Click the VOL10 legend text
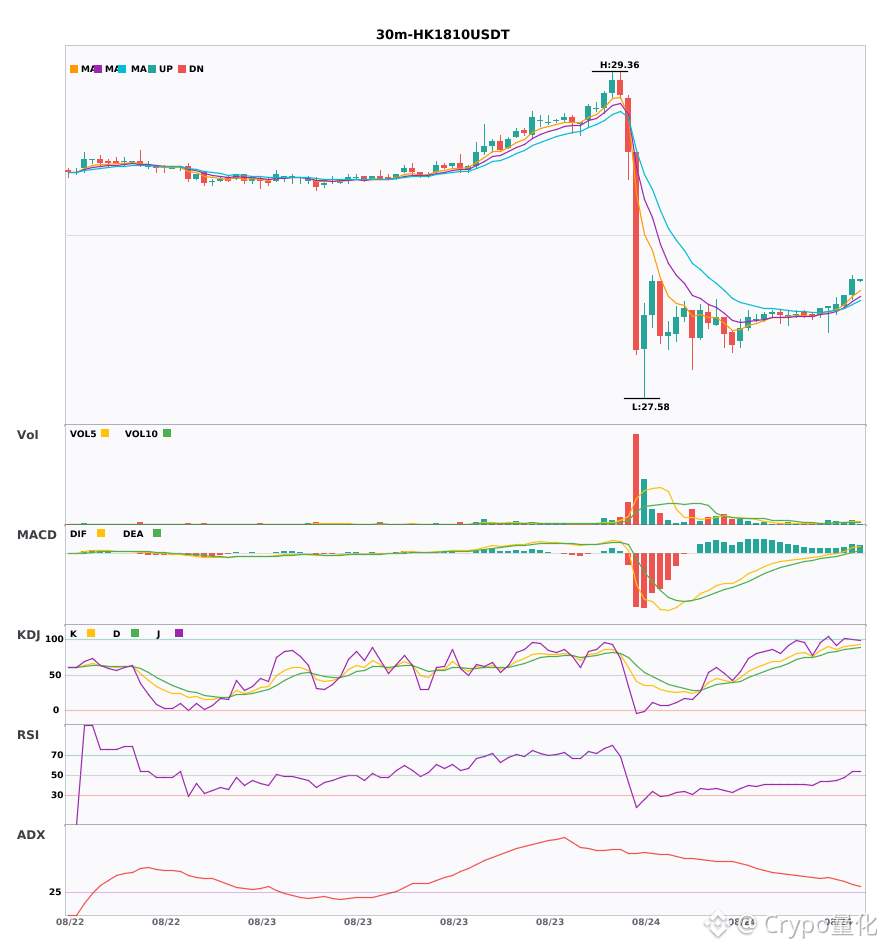 (x=141, y=434)
